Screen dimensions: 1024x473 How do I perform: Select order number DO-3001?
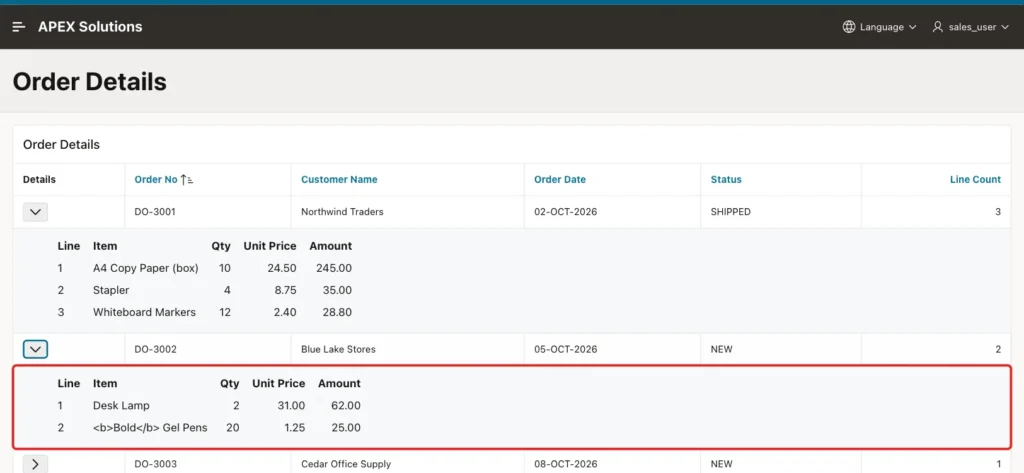[155, 212]
